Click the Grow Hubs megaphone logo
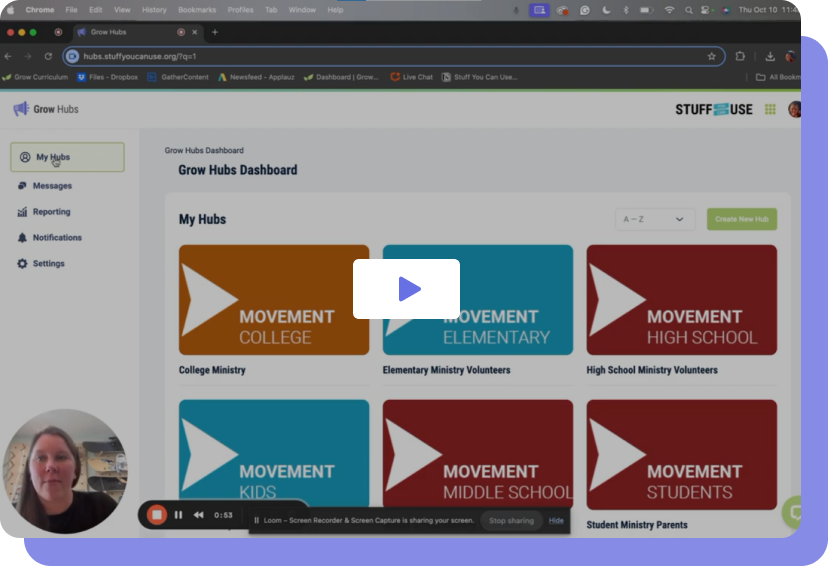This screenshot has height=566, width=828. [x=21, y=109]
